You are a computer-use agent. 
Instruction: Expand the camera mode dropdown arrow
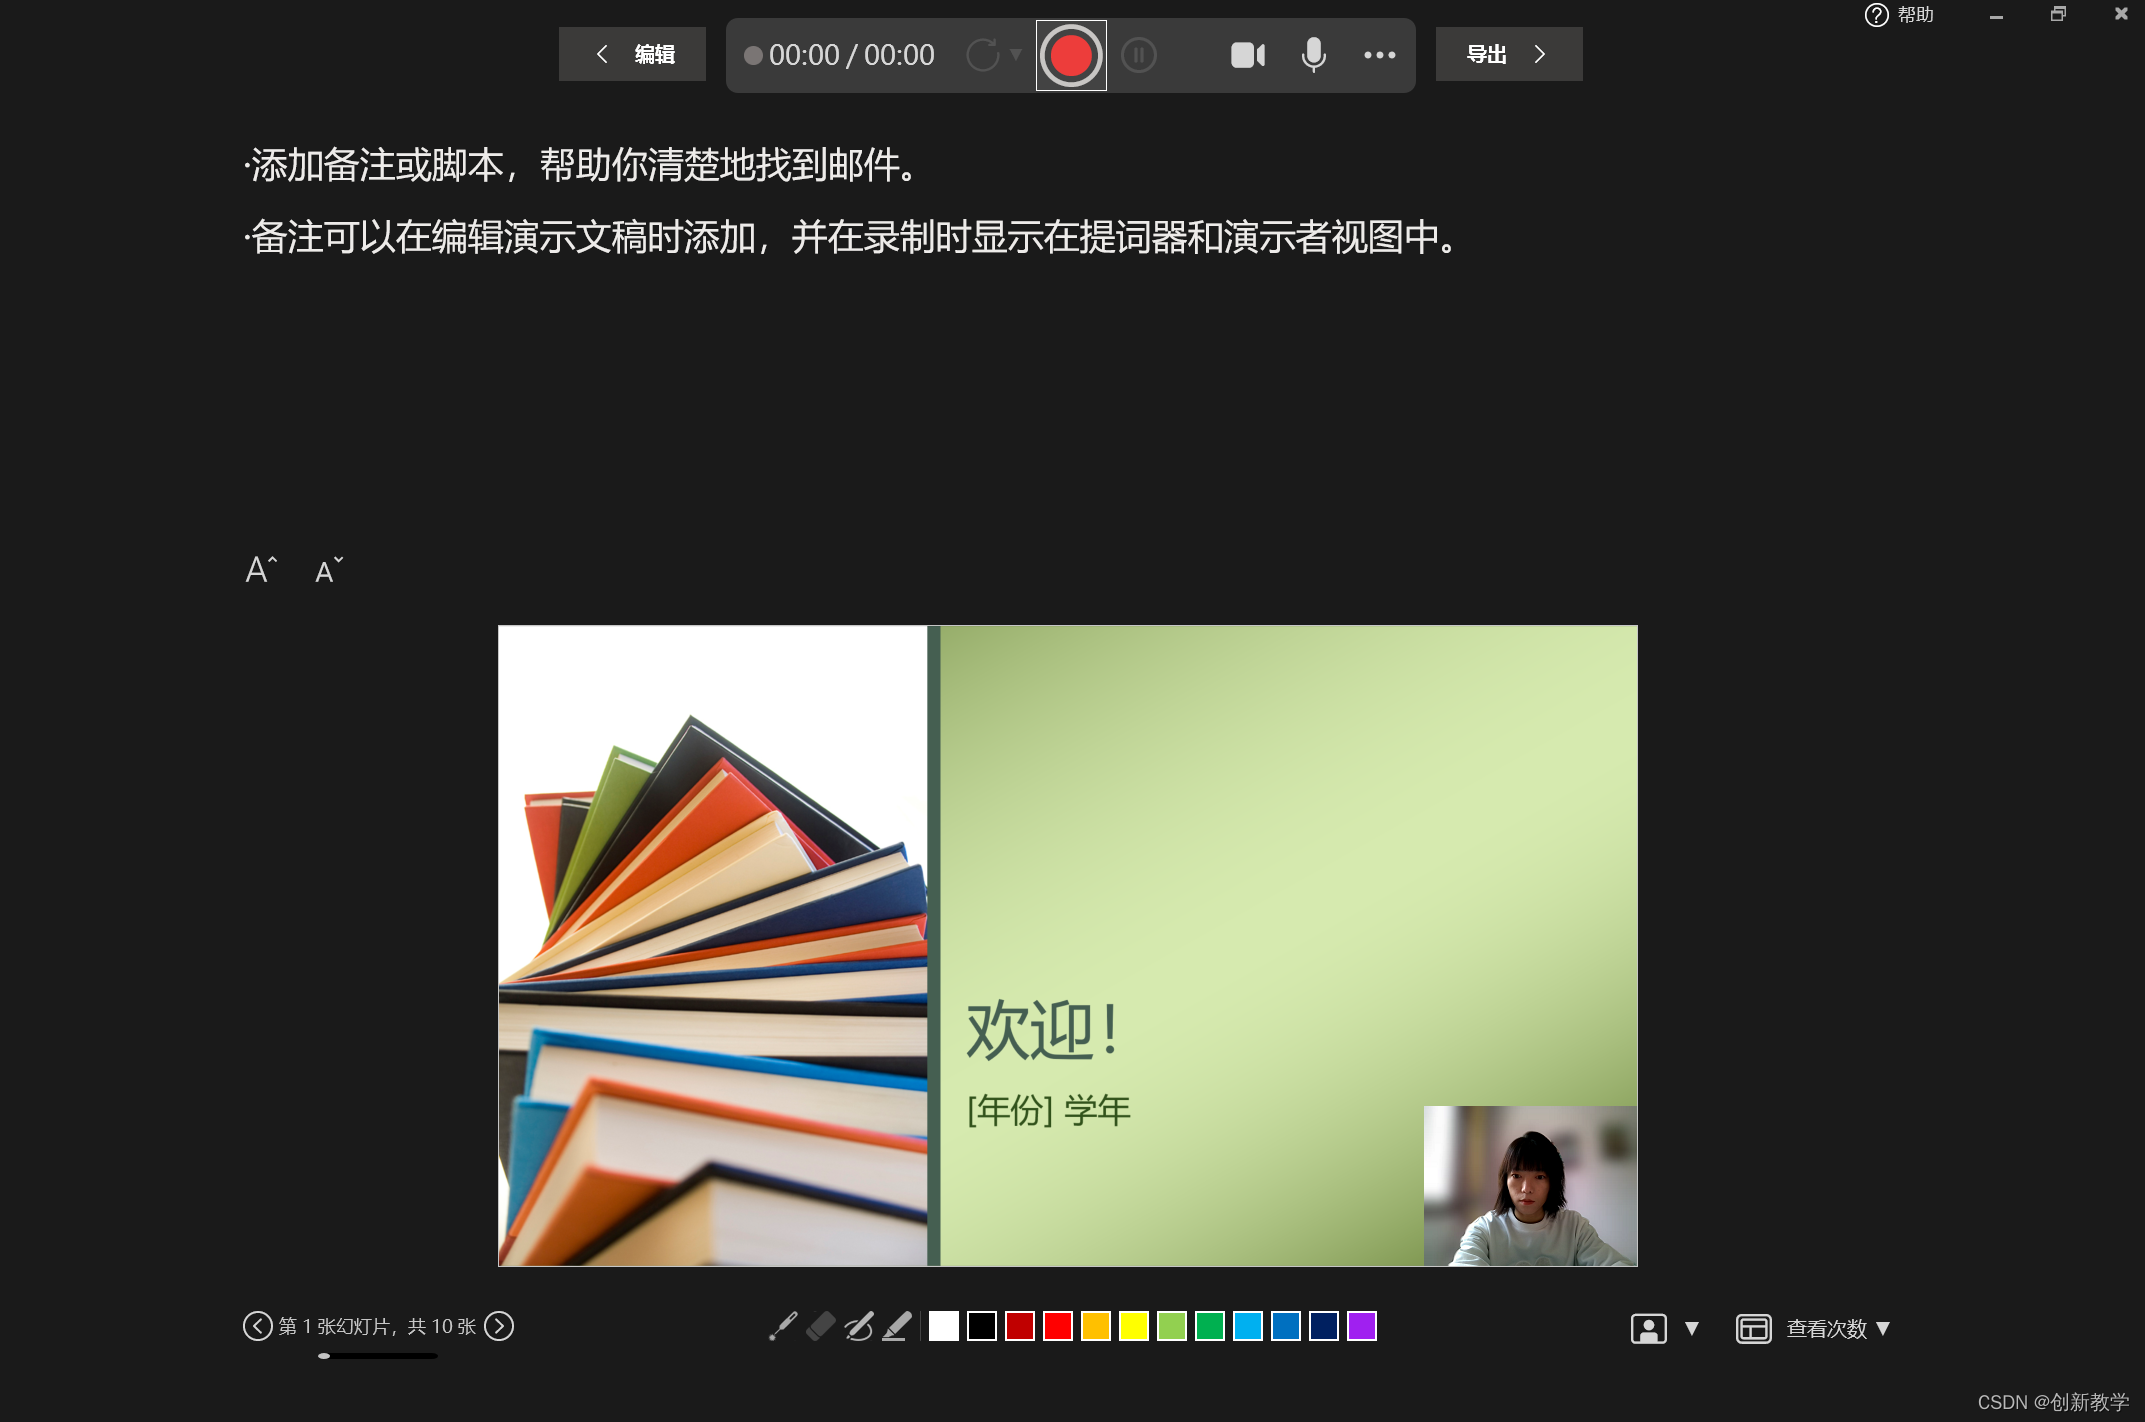(x=1692, y=1328)
